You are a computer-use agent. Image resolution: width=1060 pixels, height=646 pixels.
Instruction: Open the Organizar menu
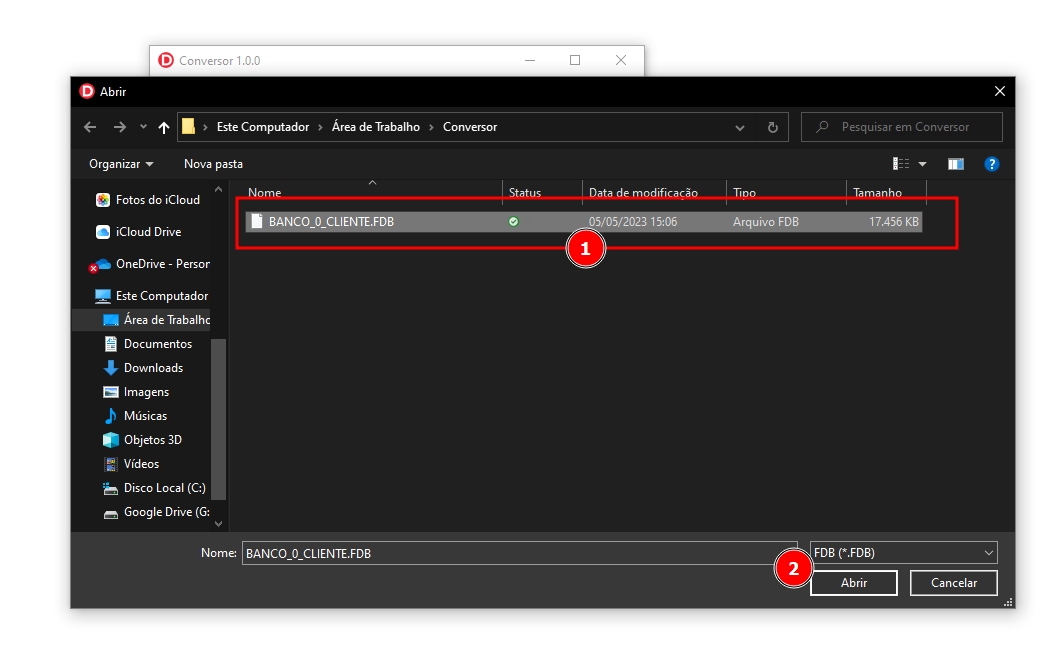[121, 164]
